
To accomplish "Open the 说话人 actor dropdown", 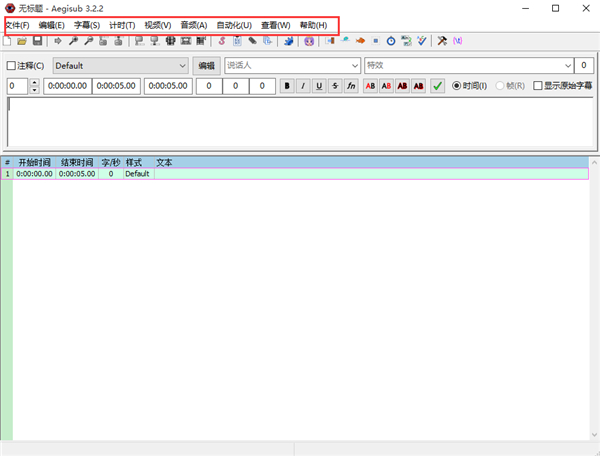I will tap(353, 66).
